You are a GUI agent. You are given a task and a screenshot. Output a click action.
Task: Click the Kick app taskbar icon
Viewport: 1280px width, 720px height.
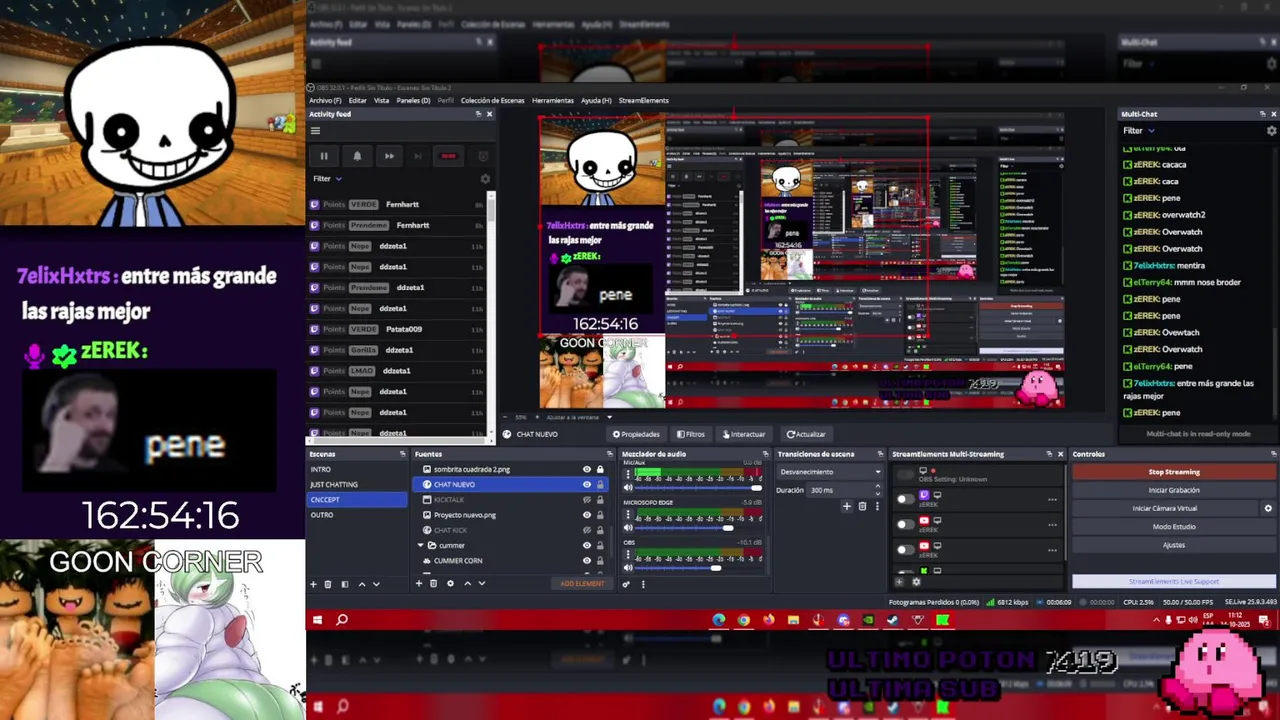943,620
